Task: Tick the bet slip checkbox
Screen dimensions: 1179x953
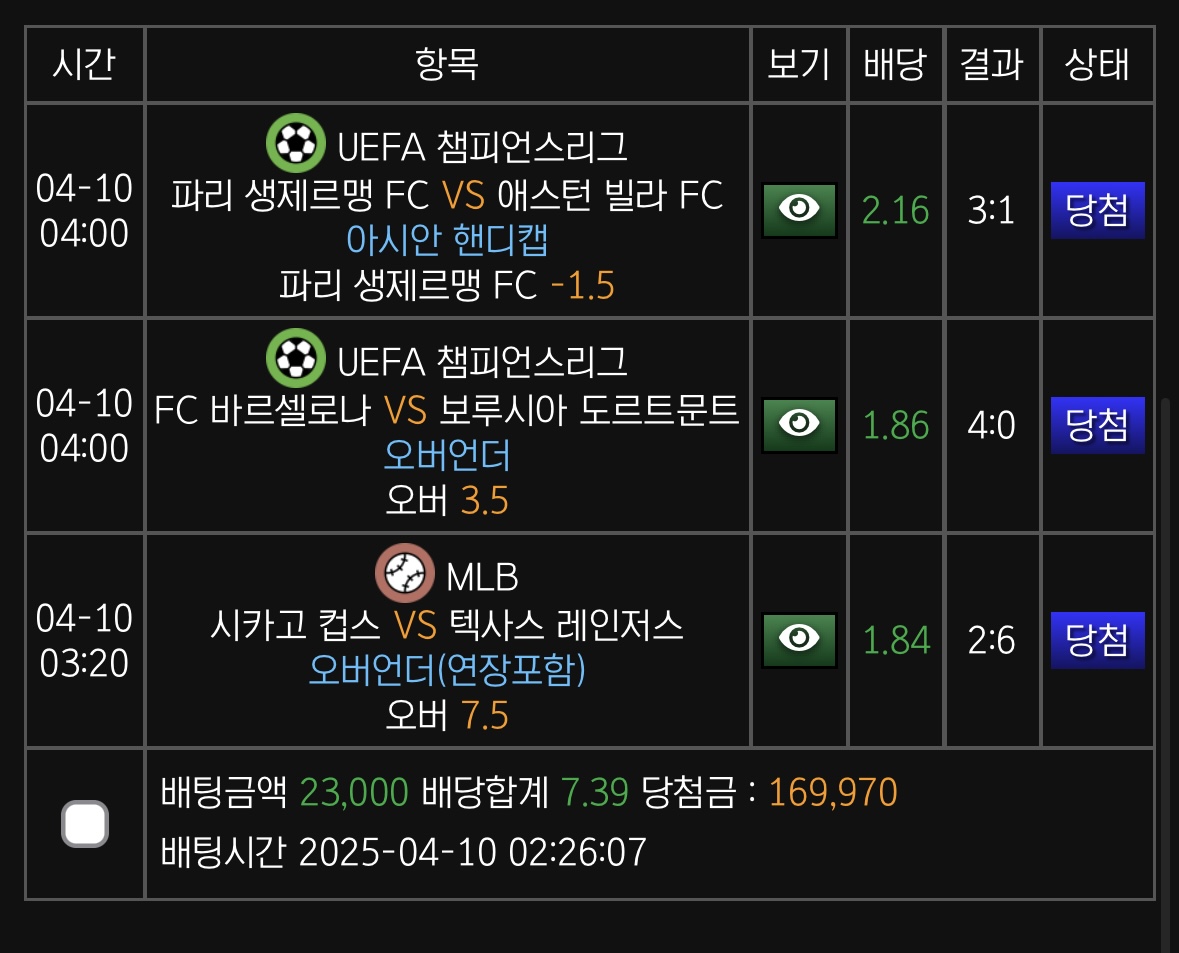Action: (x=85, y=825)
